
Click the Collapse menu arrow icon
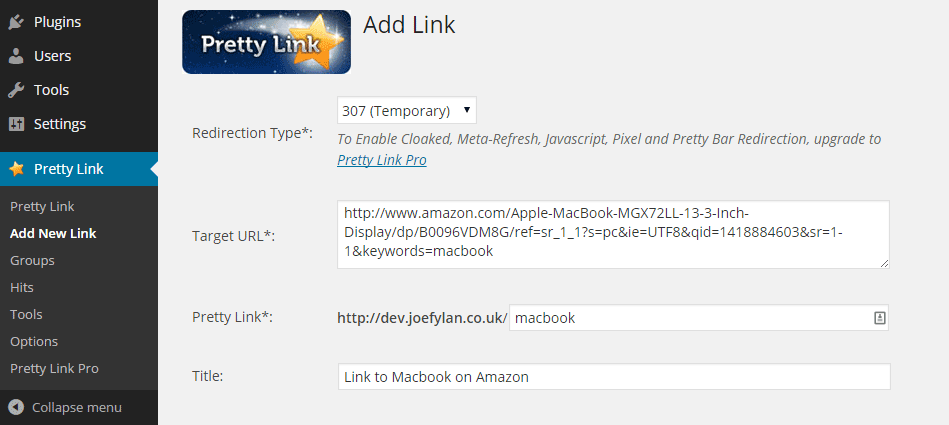click(x=16, y=407)
